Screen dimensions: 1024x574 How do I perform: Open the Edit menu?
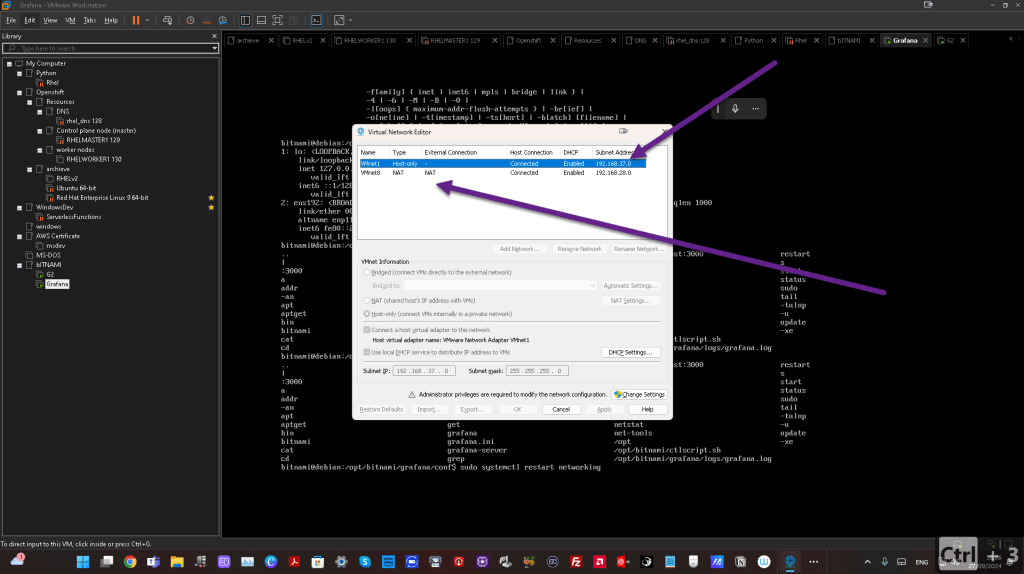(x=29, y=20)
